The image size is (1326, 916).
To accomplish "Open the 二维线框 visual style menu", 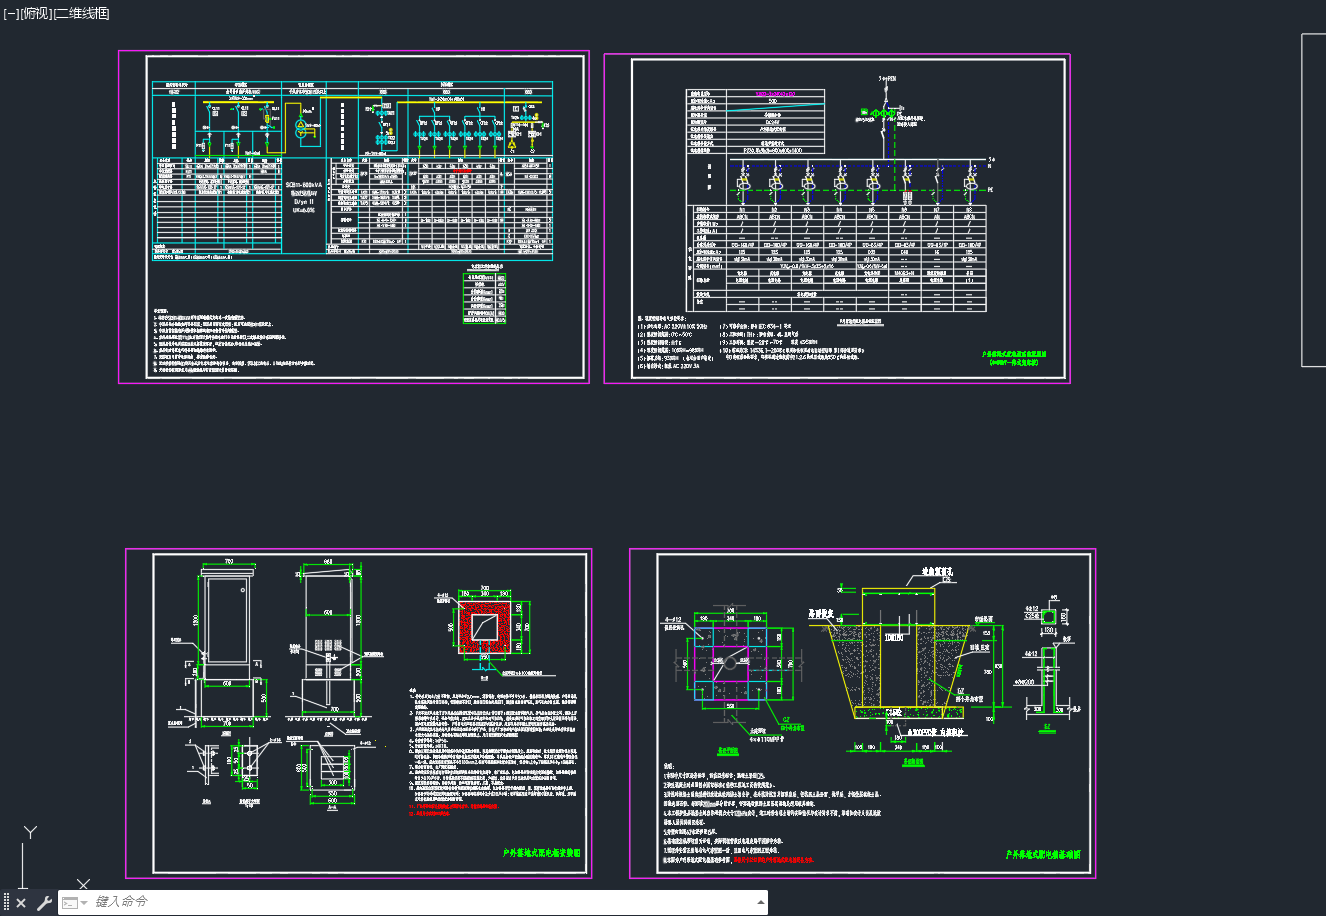I will [x=82, y=13].
